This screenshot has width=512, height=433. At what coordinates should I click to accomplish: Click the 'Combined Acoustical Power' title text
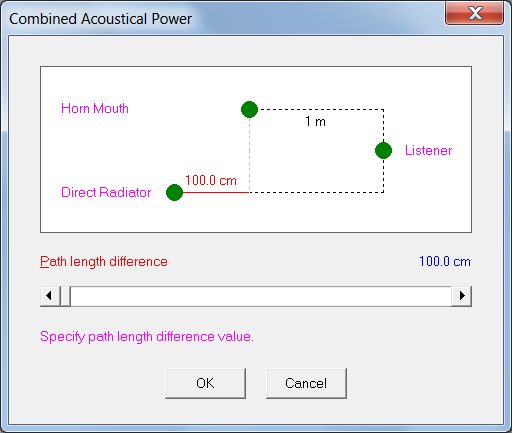tap(100, 19)
